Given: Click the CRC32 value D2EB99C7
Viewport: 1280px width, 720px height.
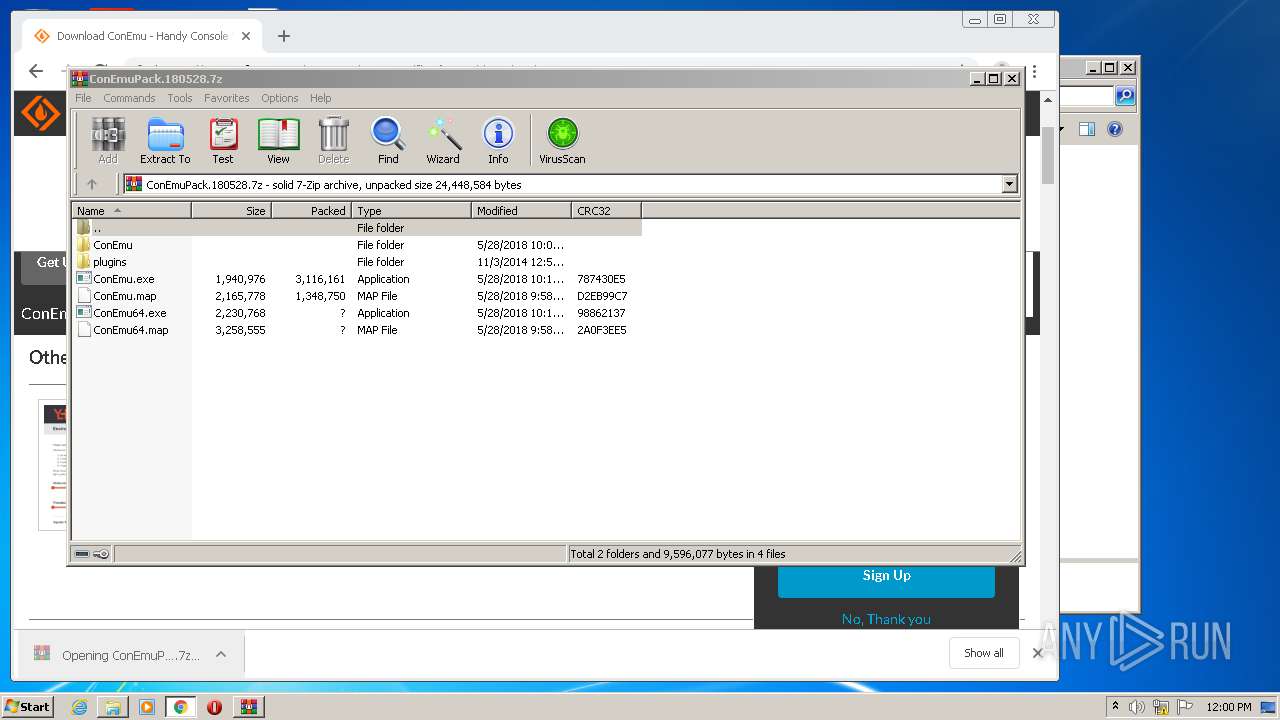Looking at the screenshot, I should 602,296.
